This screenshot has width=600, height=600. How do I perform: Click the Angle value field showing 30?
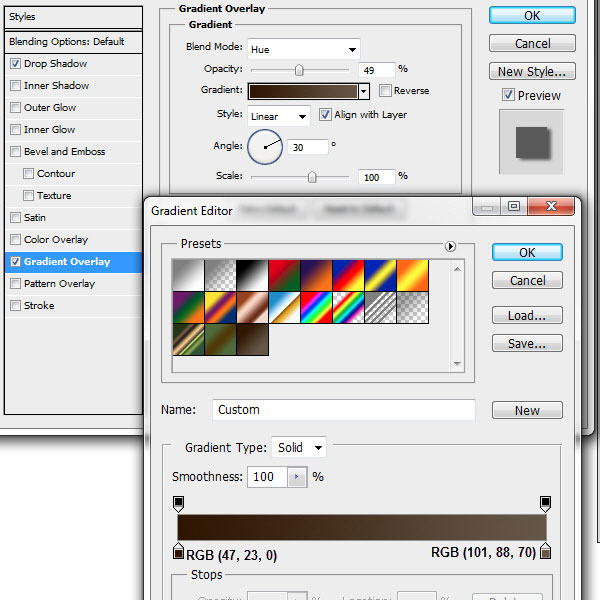pyautogui.click(x=308, y=147)
